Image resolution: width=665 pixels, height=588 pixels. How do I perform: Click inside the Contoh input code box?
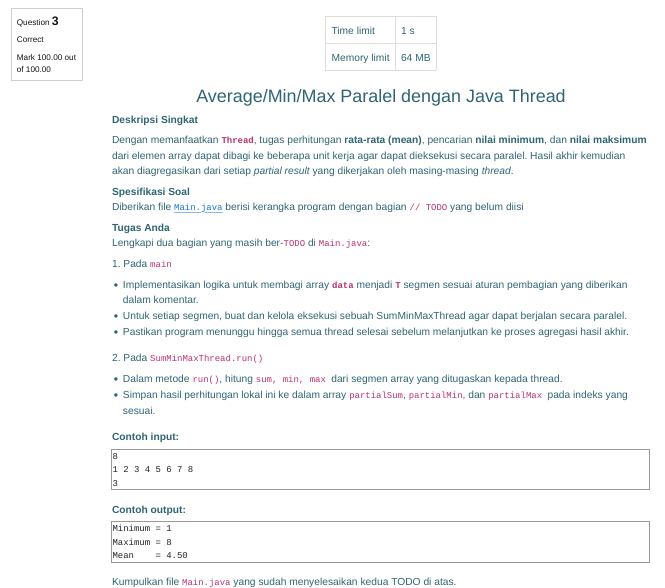coord(380,469)
